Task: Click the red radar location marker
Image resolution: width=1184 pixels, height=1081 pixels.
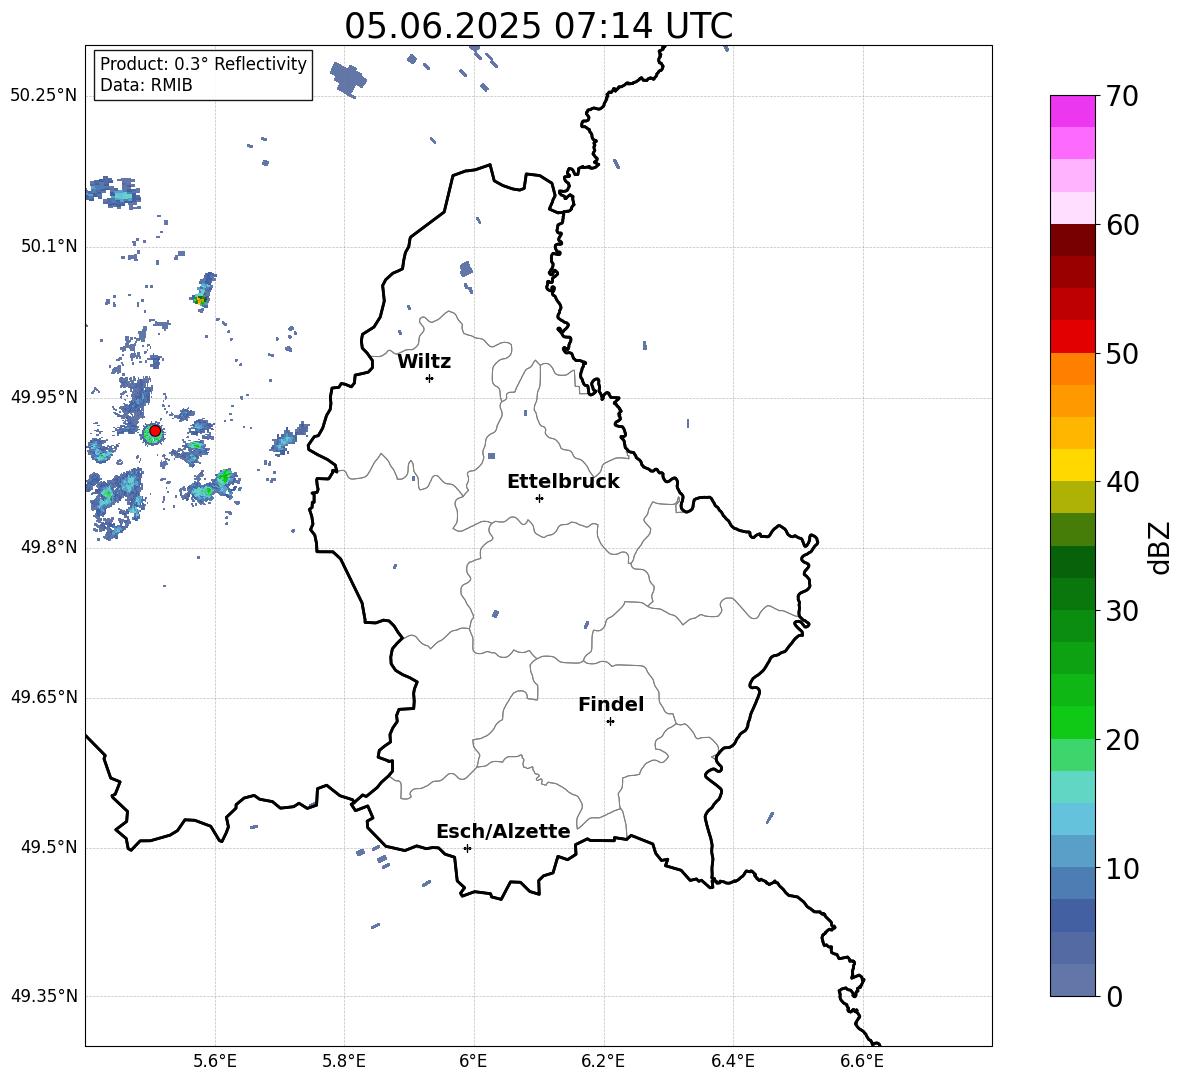Action: click(155, 431)
